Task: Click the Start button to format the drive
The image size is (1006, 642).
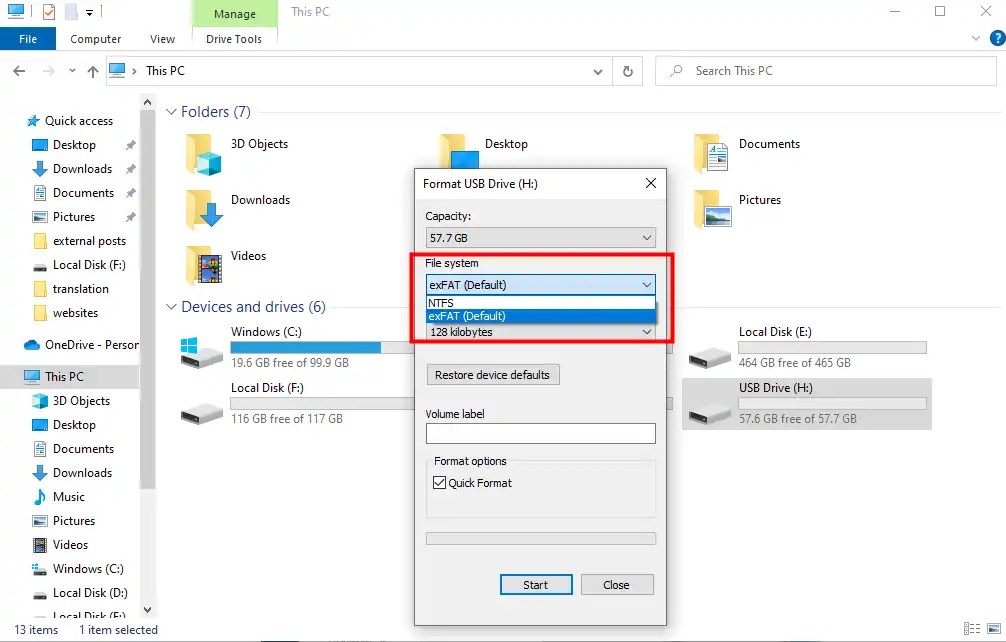Action: [536, 584]
